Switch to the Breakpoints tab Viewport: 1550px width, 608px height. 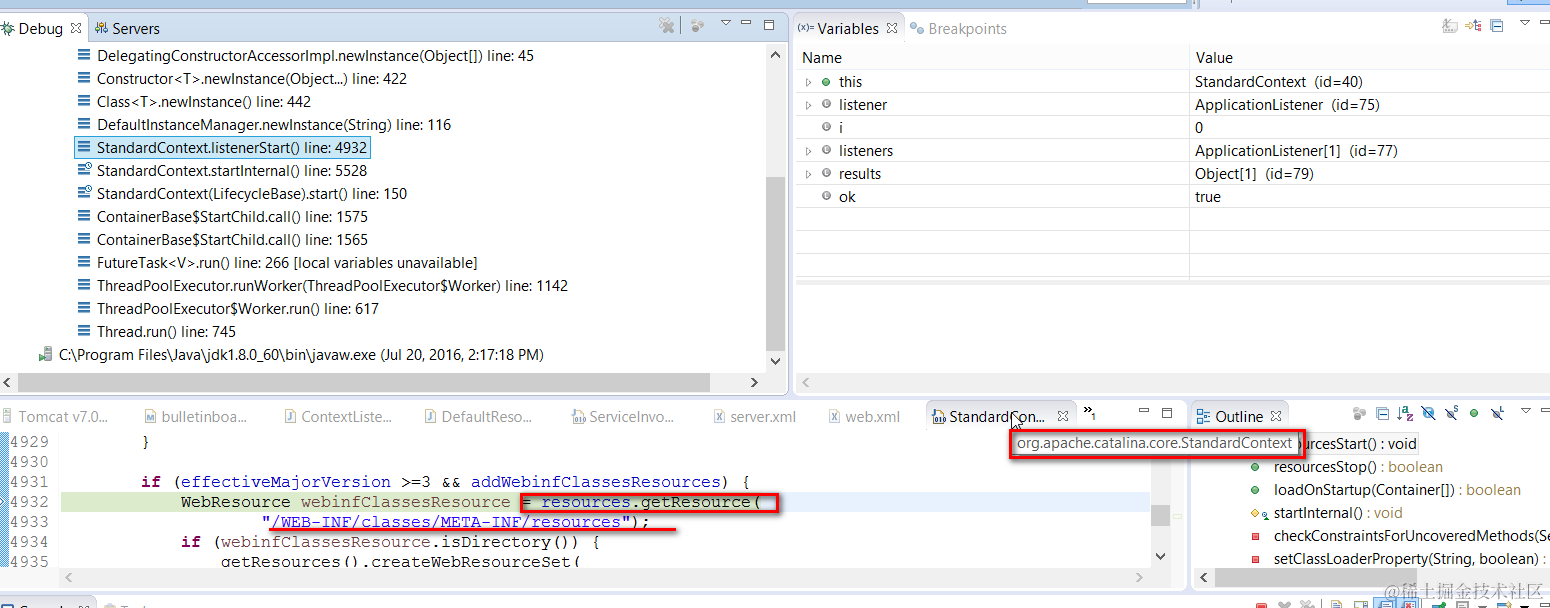tap(957, 28)
